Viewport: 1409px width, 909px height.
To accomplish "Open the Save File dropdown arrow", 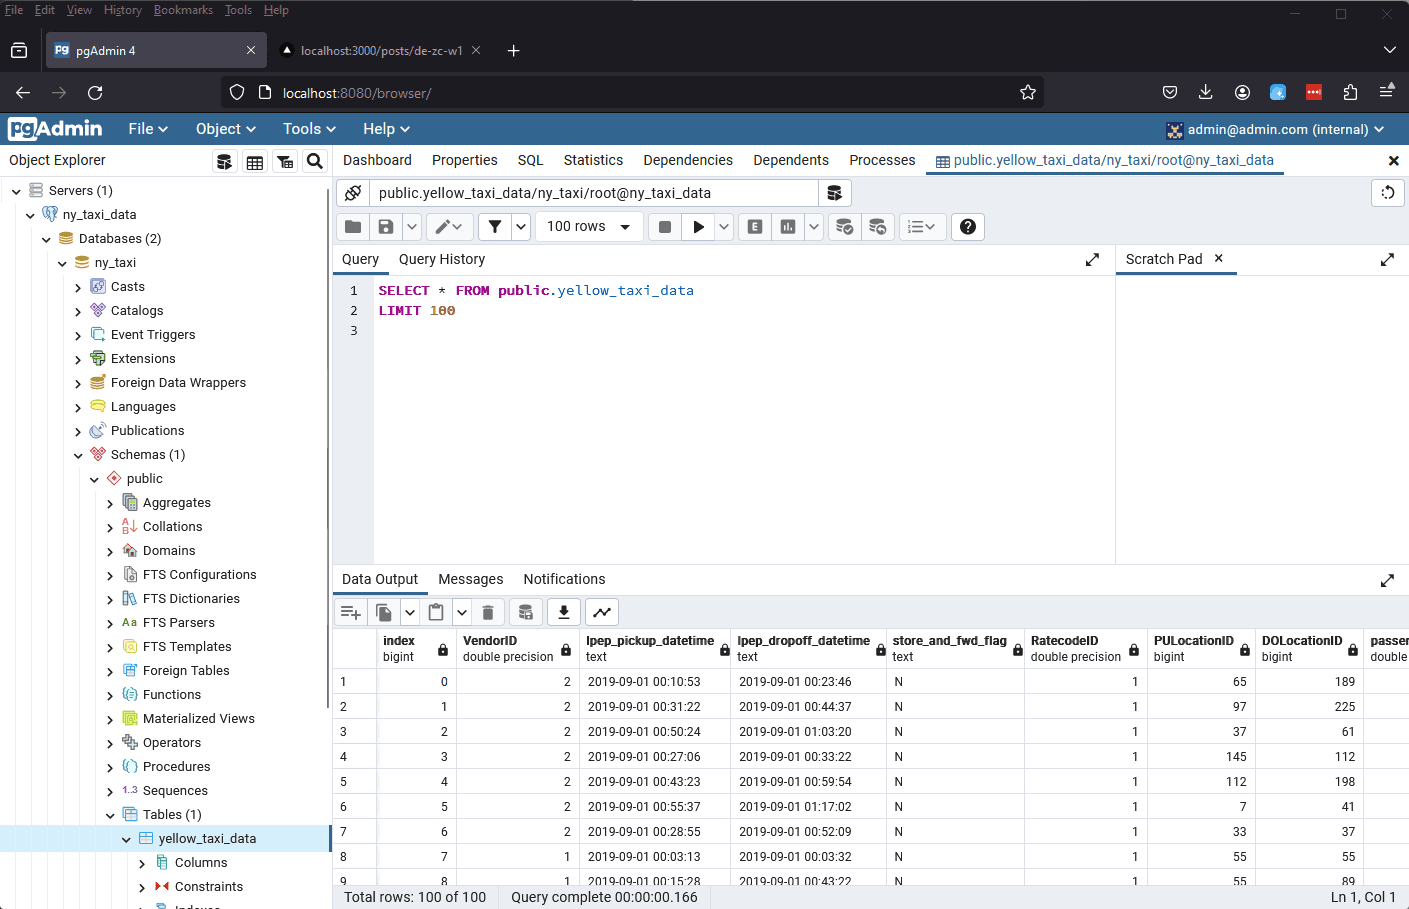I will [x=412, y=227].
